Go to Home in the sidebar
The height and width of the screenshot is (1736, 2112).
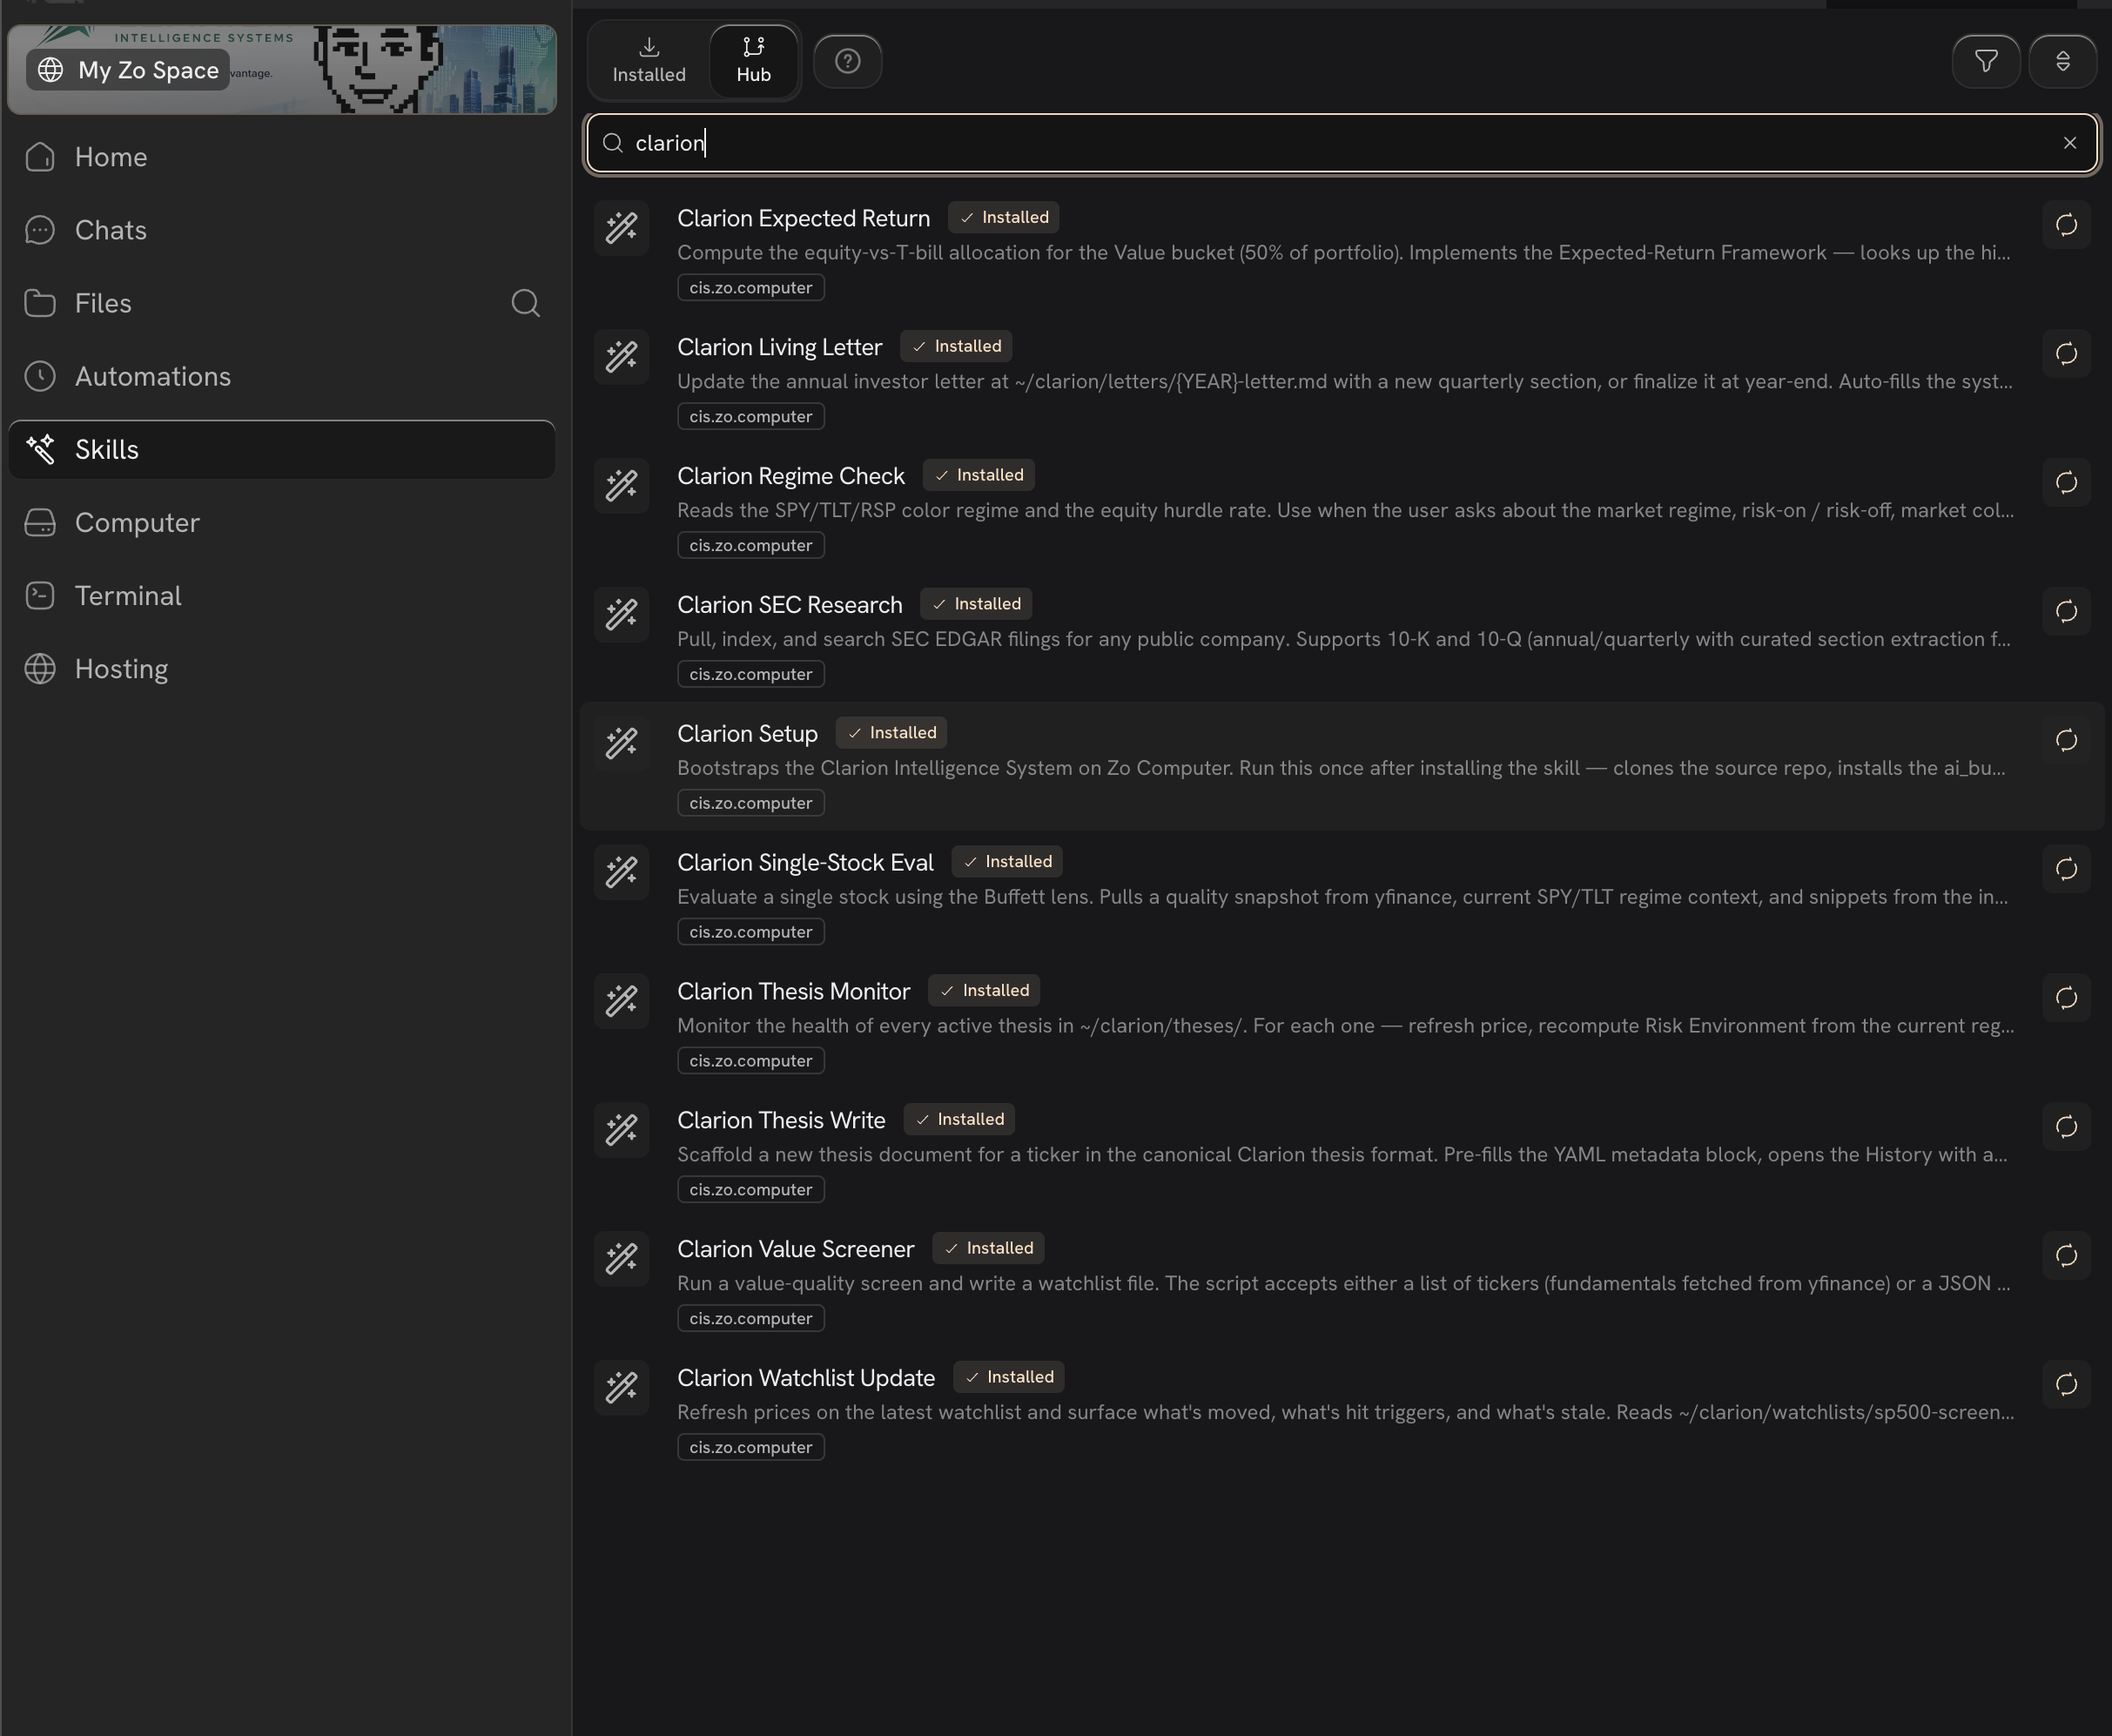(x=282, y=157)
